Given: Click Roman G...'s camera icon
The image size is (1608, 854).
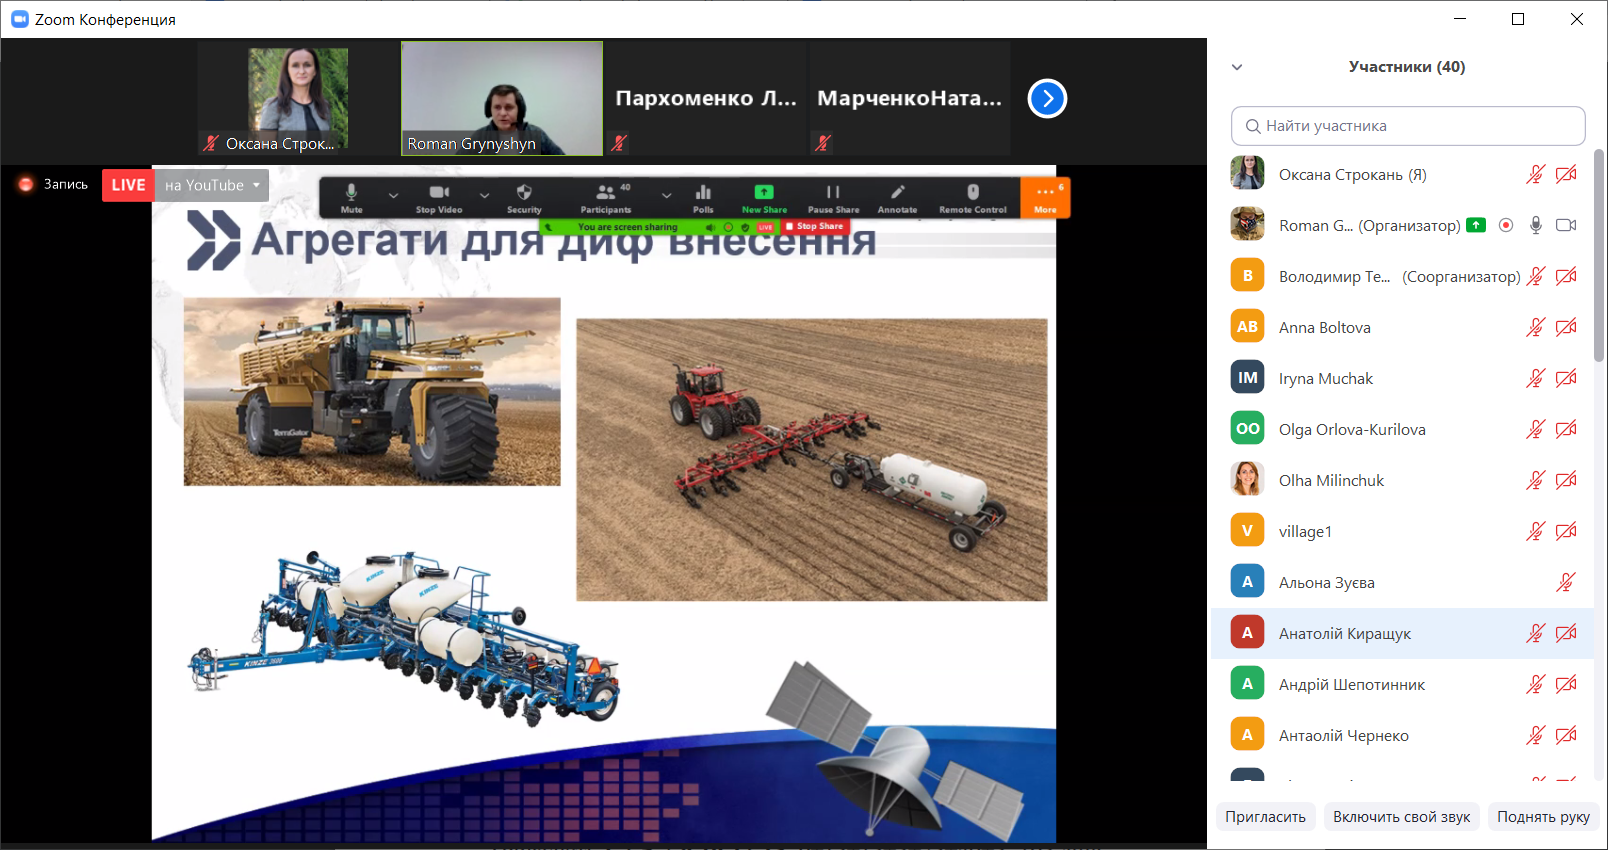Looking at the screenshot, I should 1566,225.
